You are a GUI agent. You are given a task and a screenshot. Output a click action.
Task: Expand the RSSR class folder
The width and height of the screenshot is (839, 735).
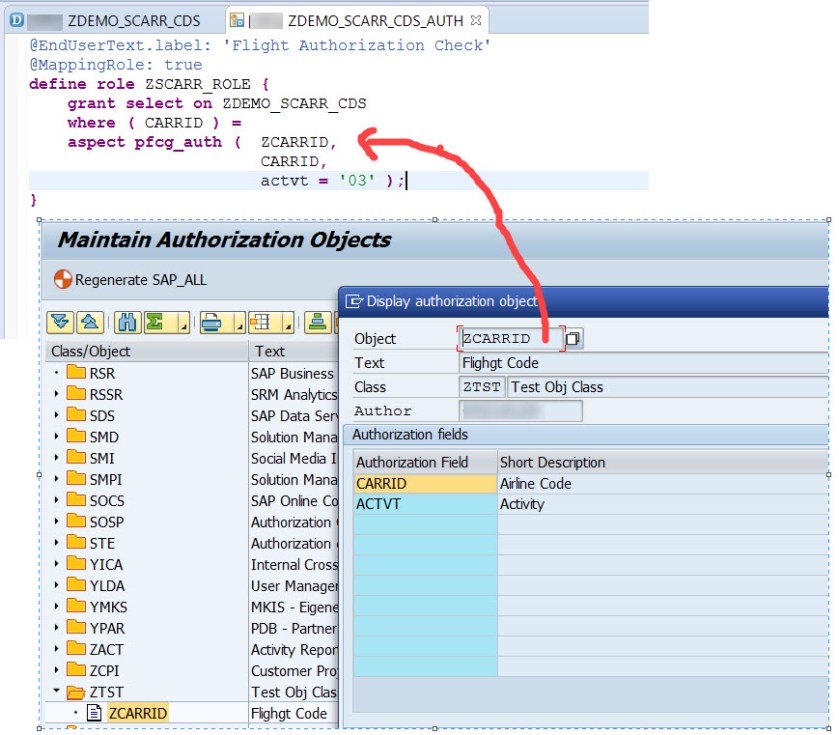tap(56, 394)
